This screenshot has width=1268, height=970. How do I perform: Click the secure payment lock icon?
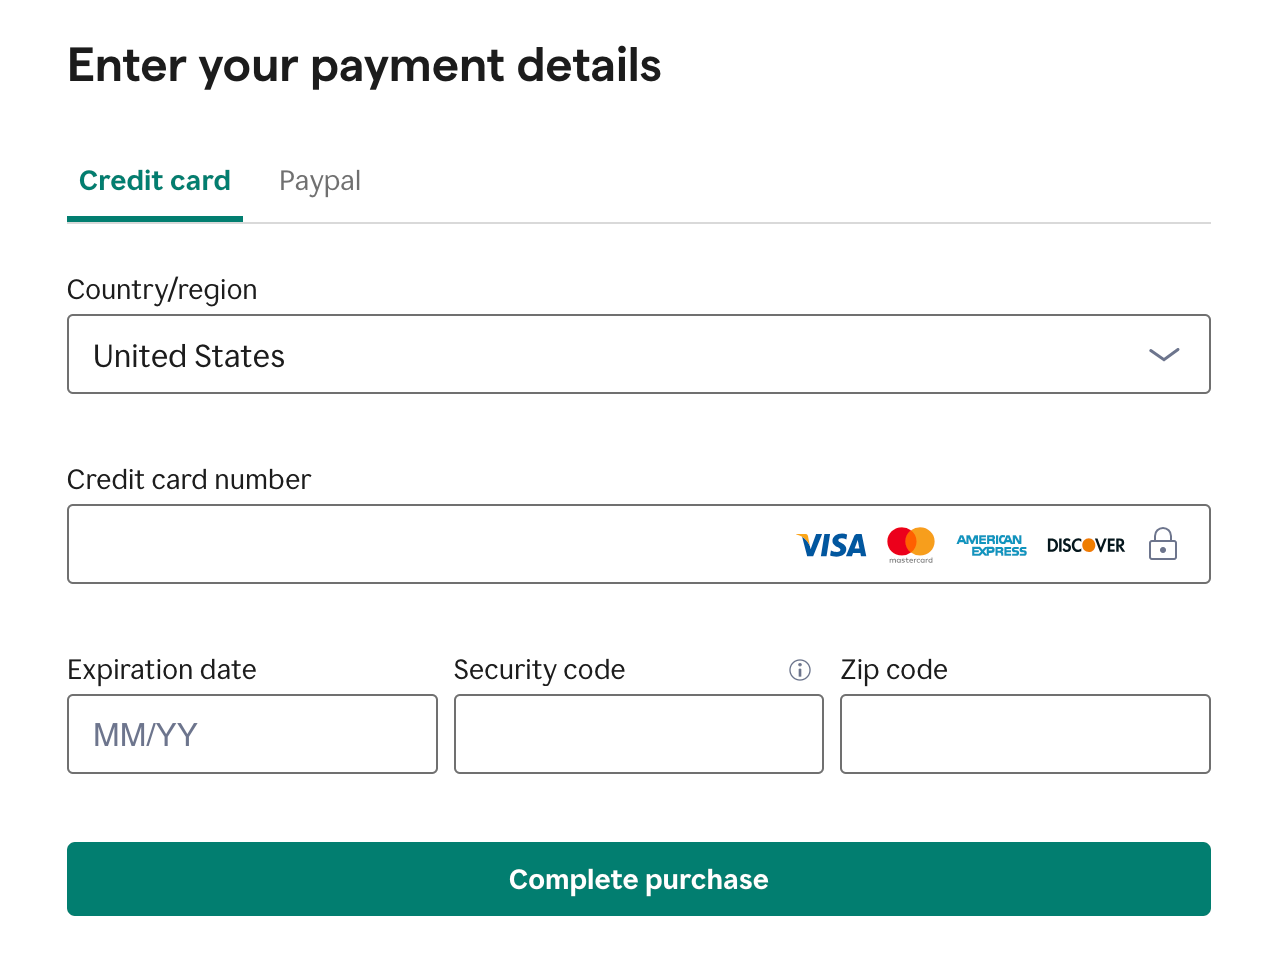pyautogui.click(x=1162, y=545)
